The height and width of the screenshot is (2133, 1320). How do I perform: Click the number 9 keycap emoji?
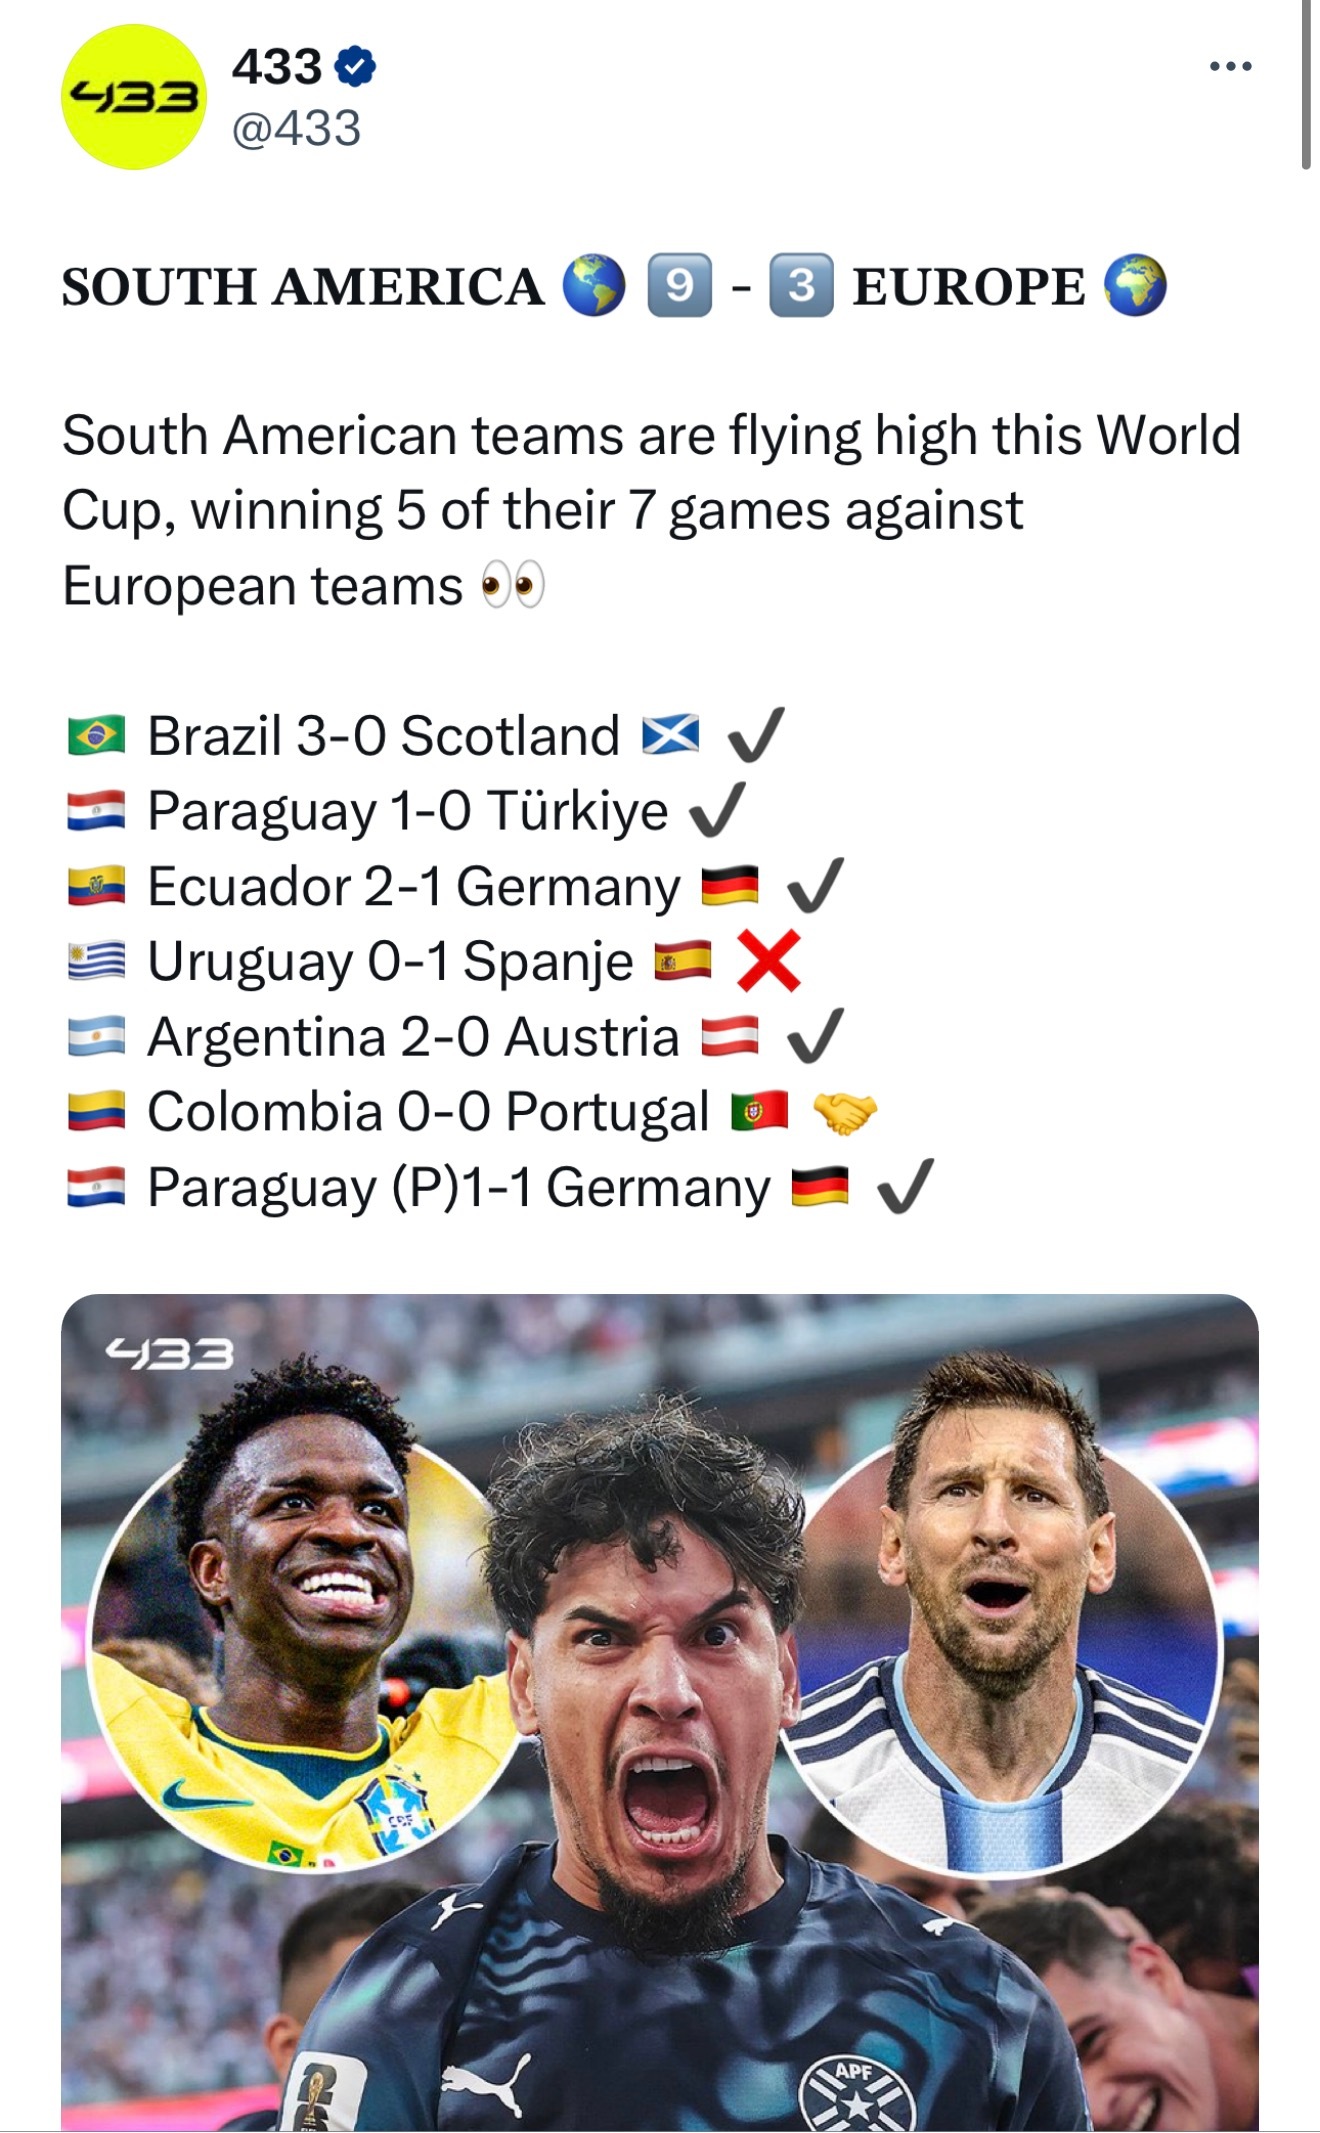pyautogui.click(x=680, y=286)
